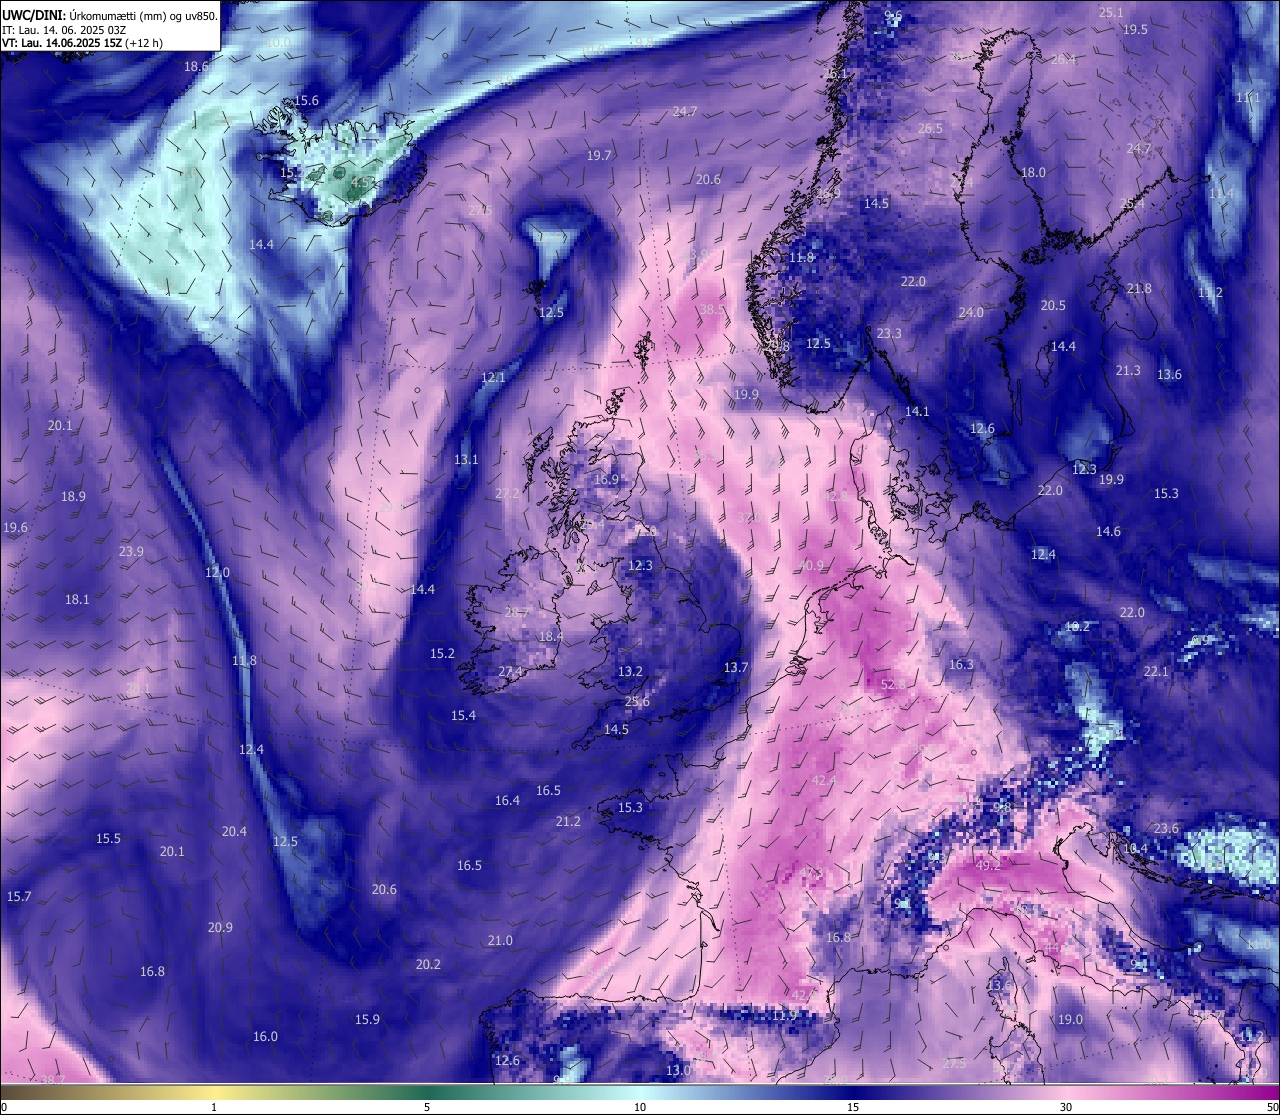Screen dimensions: 1280x1115
Task: Click the 20.9 value on the map
Action: [x=220, y=928]
